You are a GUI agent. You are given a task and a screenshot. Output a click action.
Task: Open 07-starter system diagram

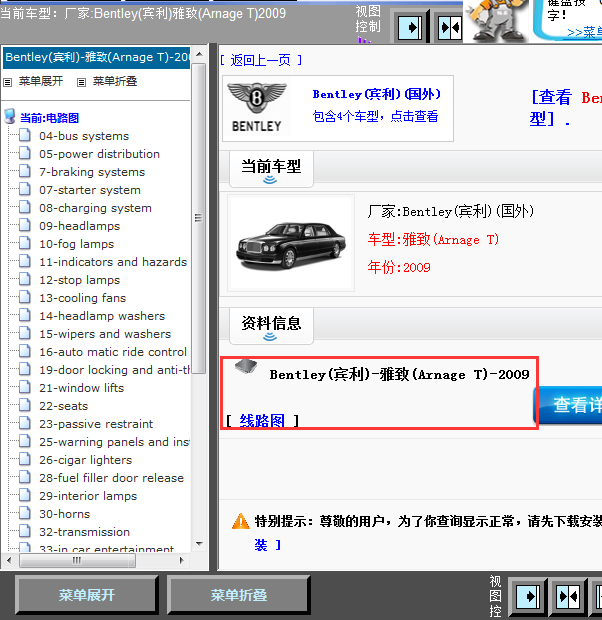pos(90,190)
